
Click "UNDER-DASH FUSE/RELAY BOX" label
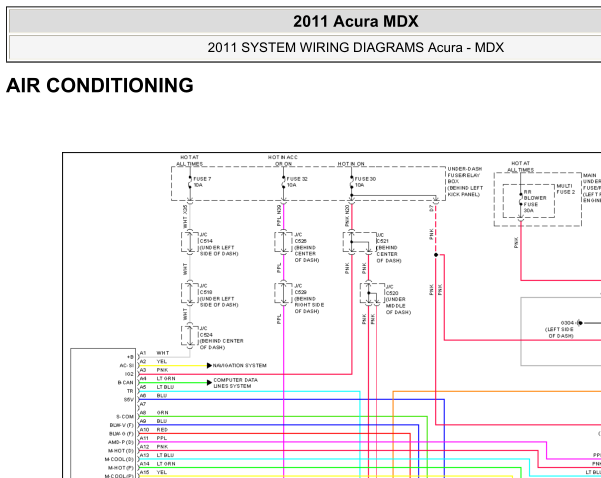coord(465,182)
